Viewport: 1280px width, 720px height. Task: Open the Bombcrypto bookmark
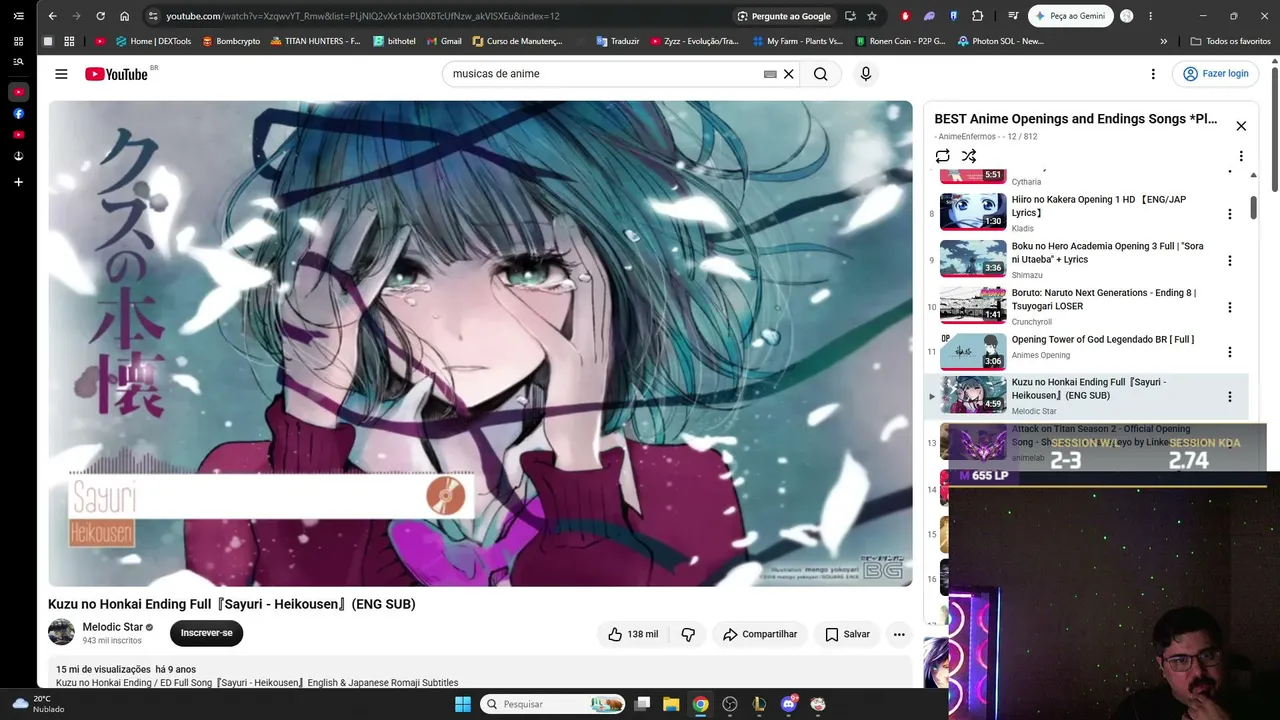pyautogui.click(x=231, y=41)
